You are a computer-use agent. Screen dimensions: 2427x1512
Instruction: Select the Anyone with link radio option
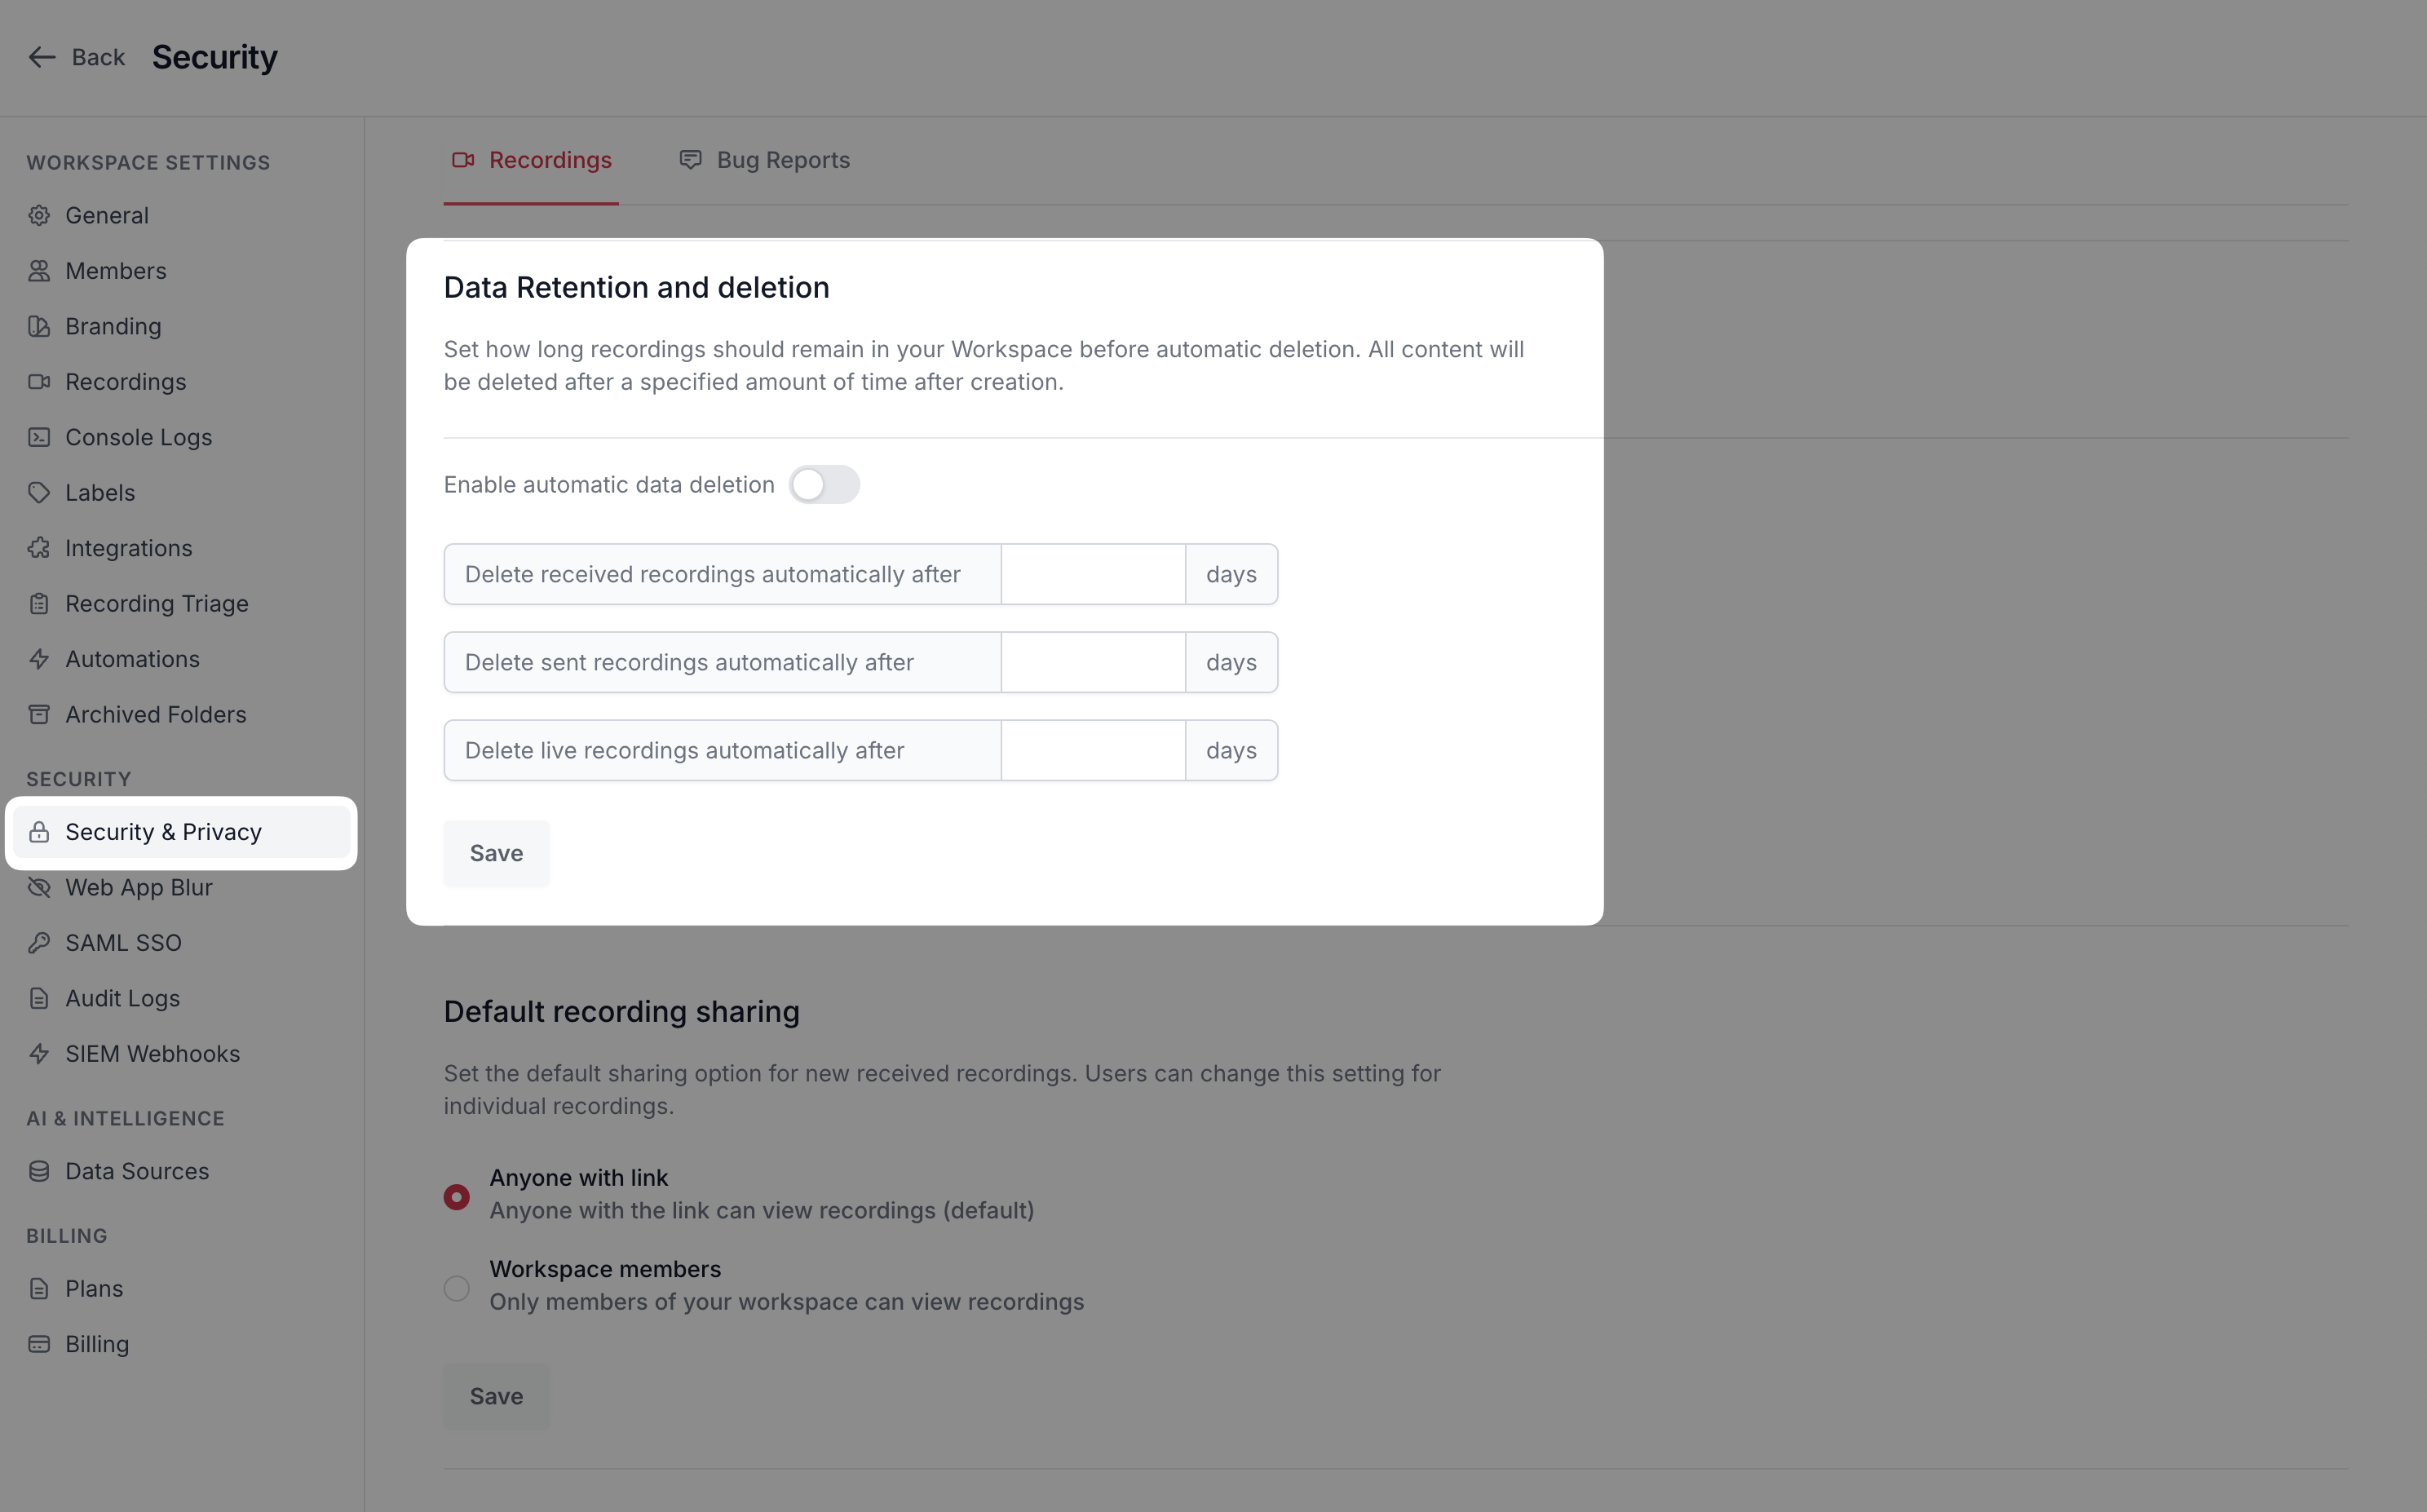[457, 1197]
